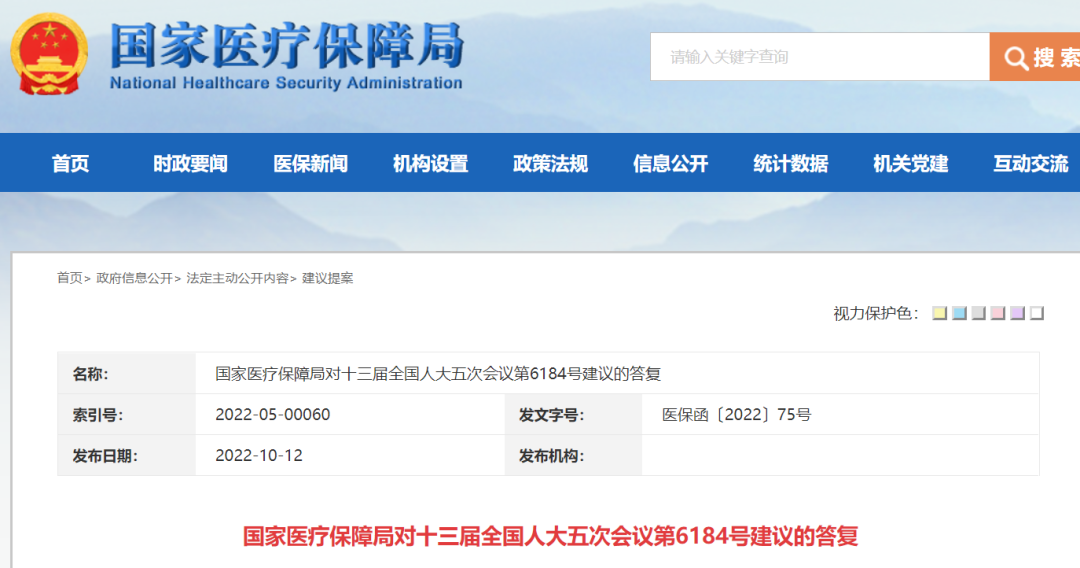The width and height of the screenshot is (1080, 568).
Task: Open the 统计数据 navigation item
Action: 790,163
